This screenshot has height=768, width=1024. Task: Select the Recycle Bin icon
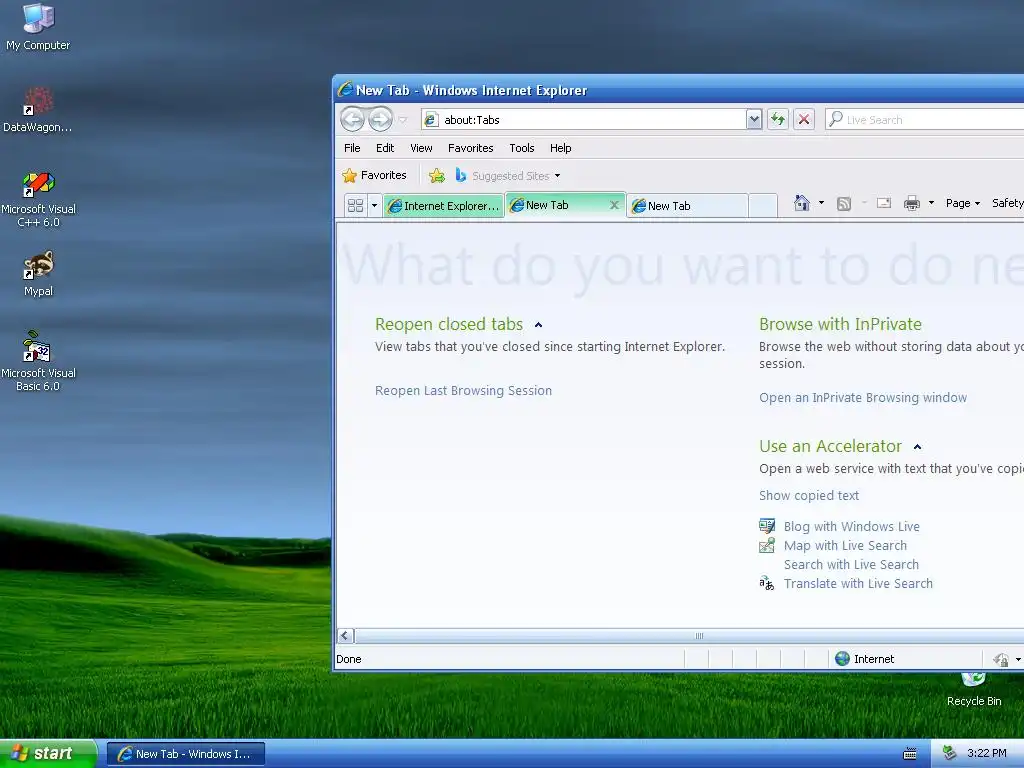tap(974, 689)
